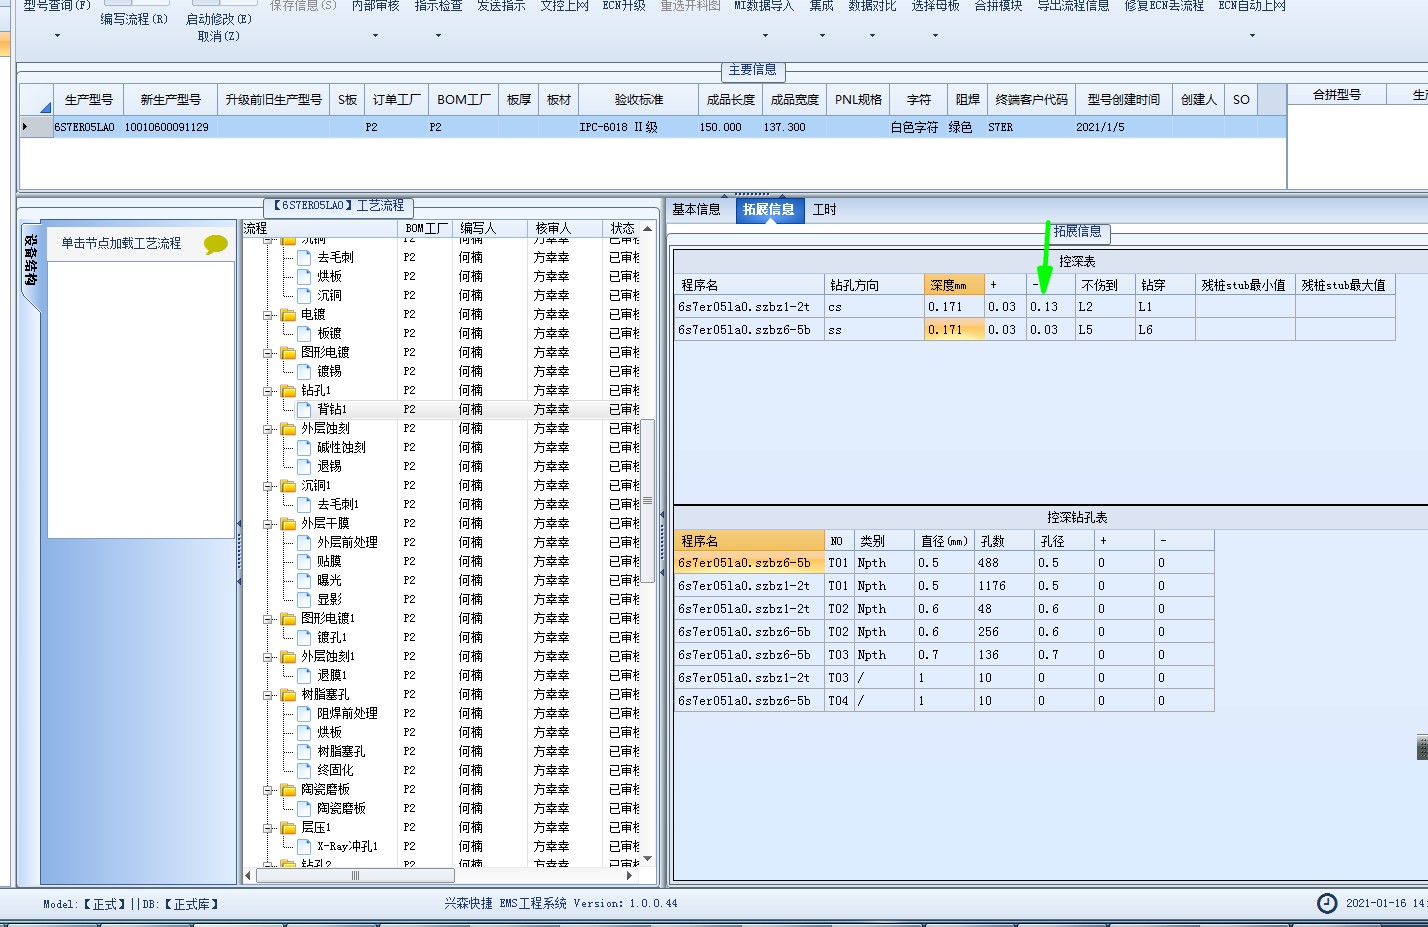The image size is (1428, 927).
Task: Click the folder icon of 树脂塞孔
Action: (x=288, y=694)
